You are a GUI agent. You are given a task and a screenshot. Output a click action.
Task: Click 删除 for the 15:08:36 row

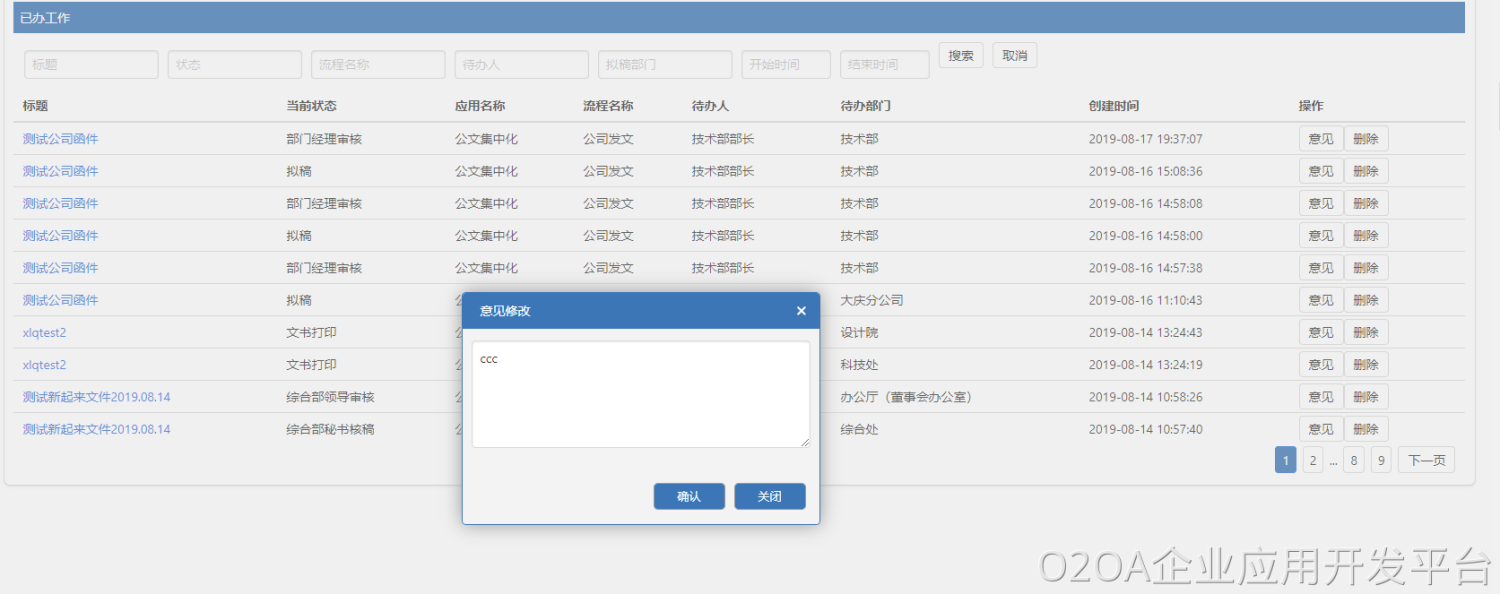(x=1365, y=171)
